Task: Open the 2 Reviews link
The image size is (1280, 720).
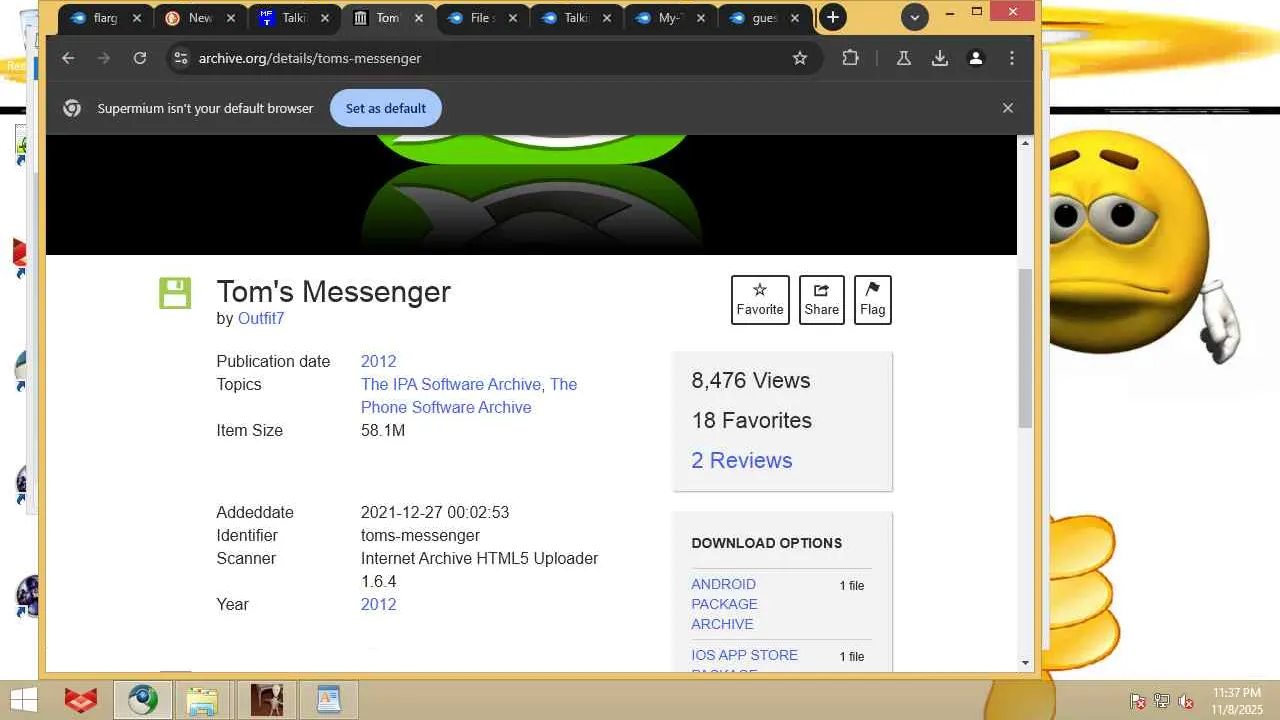Action: tap(742, 460)
